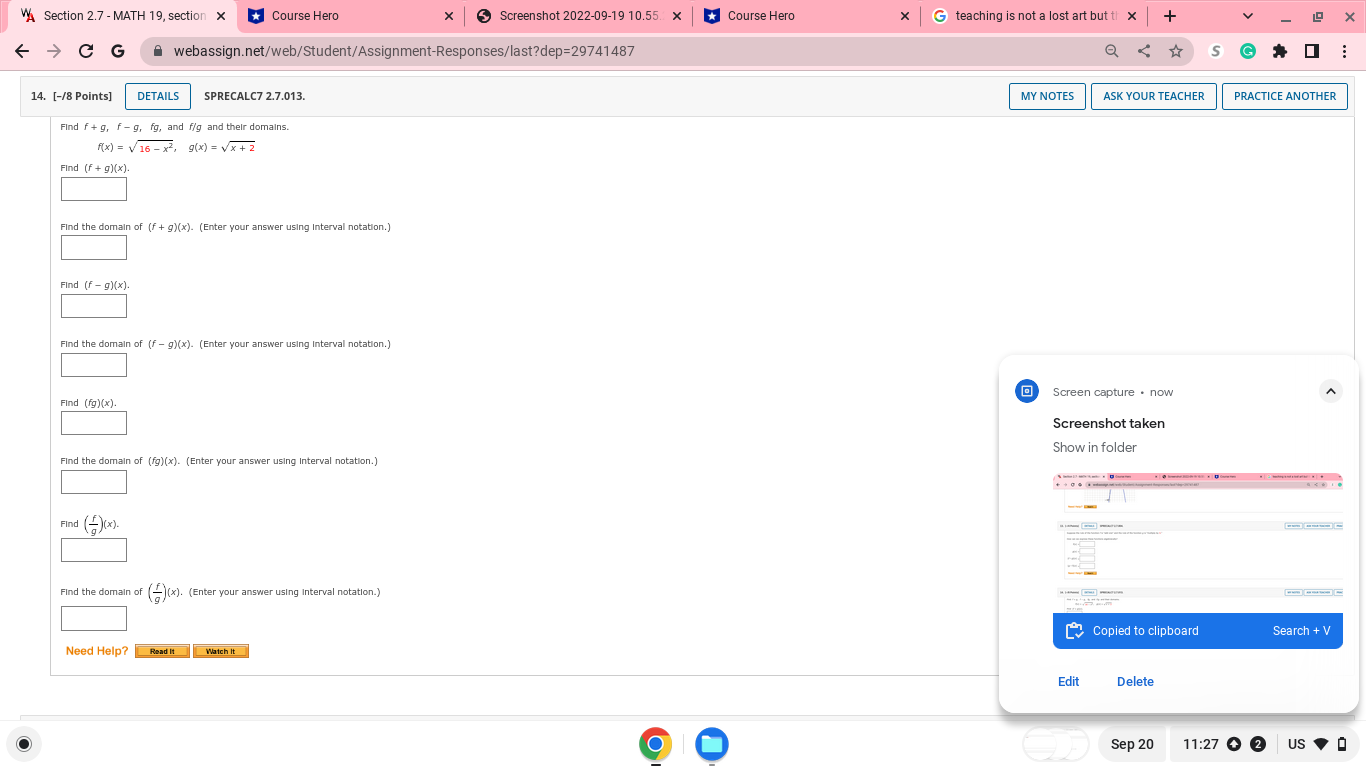Edit the captured screenshot
This screenshot has width=1366, height=768.
[1068, 682]
